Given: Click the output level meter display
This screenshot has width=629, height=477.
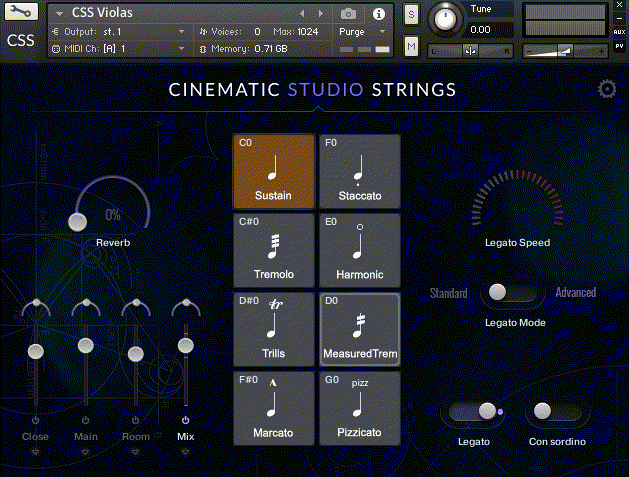Looking at the screenshot, I should coord(565,20).
